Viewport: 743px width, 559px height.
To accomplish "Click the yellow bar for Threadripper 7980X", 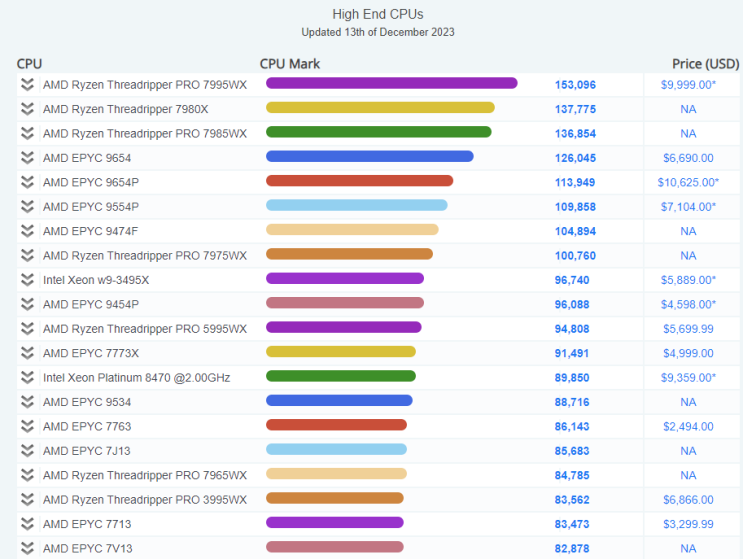I will pos(380,108).
